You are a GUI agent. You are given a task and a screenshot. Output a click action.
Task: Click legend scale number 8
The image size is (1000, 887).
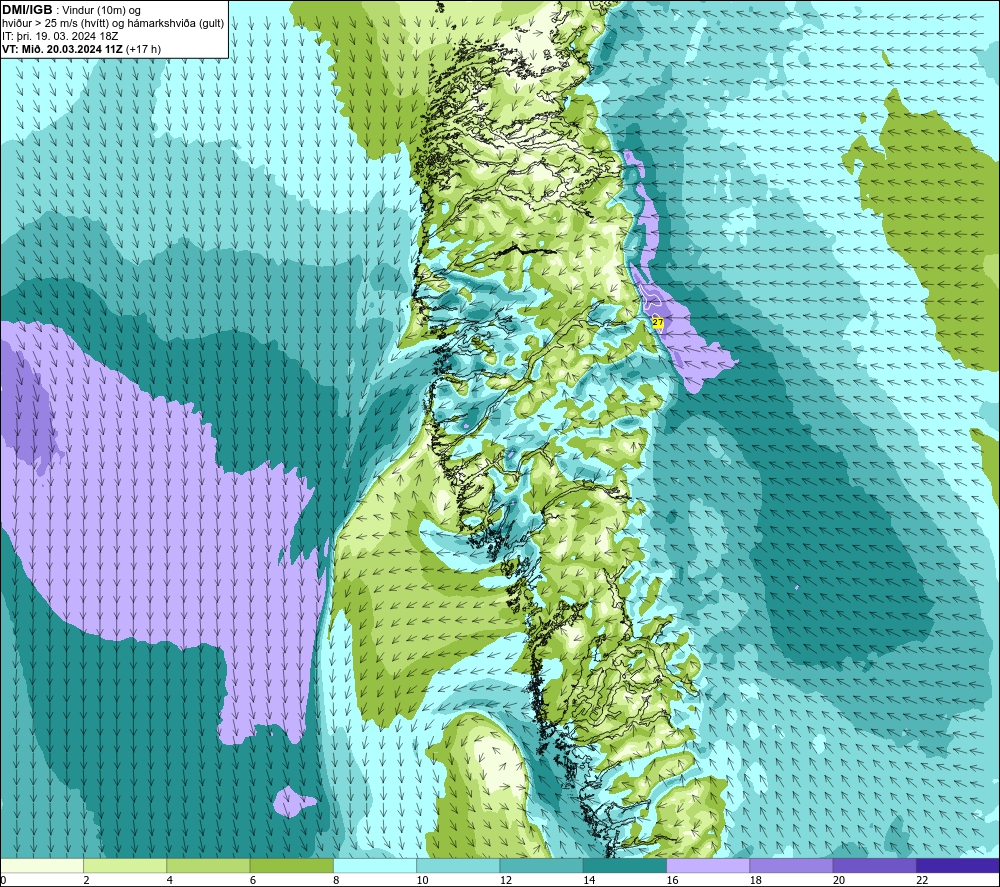[x=336, y=880]
